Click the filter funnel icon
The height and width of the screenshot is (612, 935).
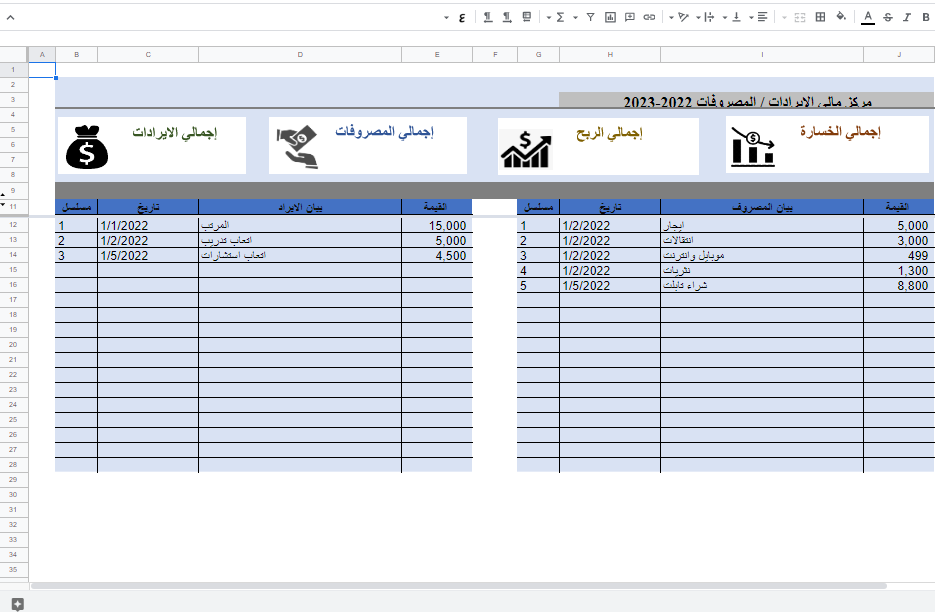(590, 17)
